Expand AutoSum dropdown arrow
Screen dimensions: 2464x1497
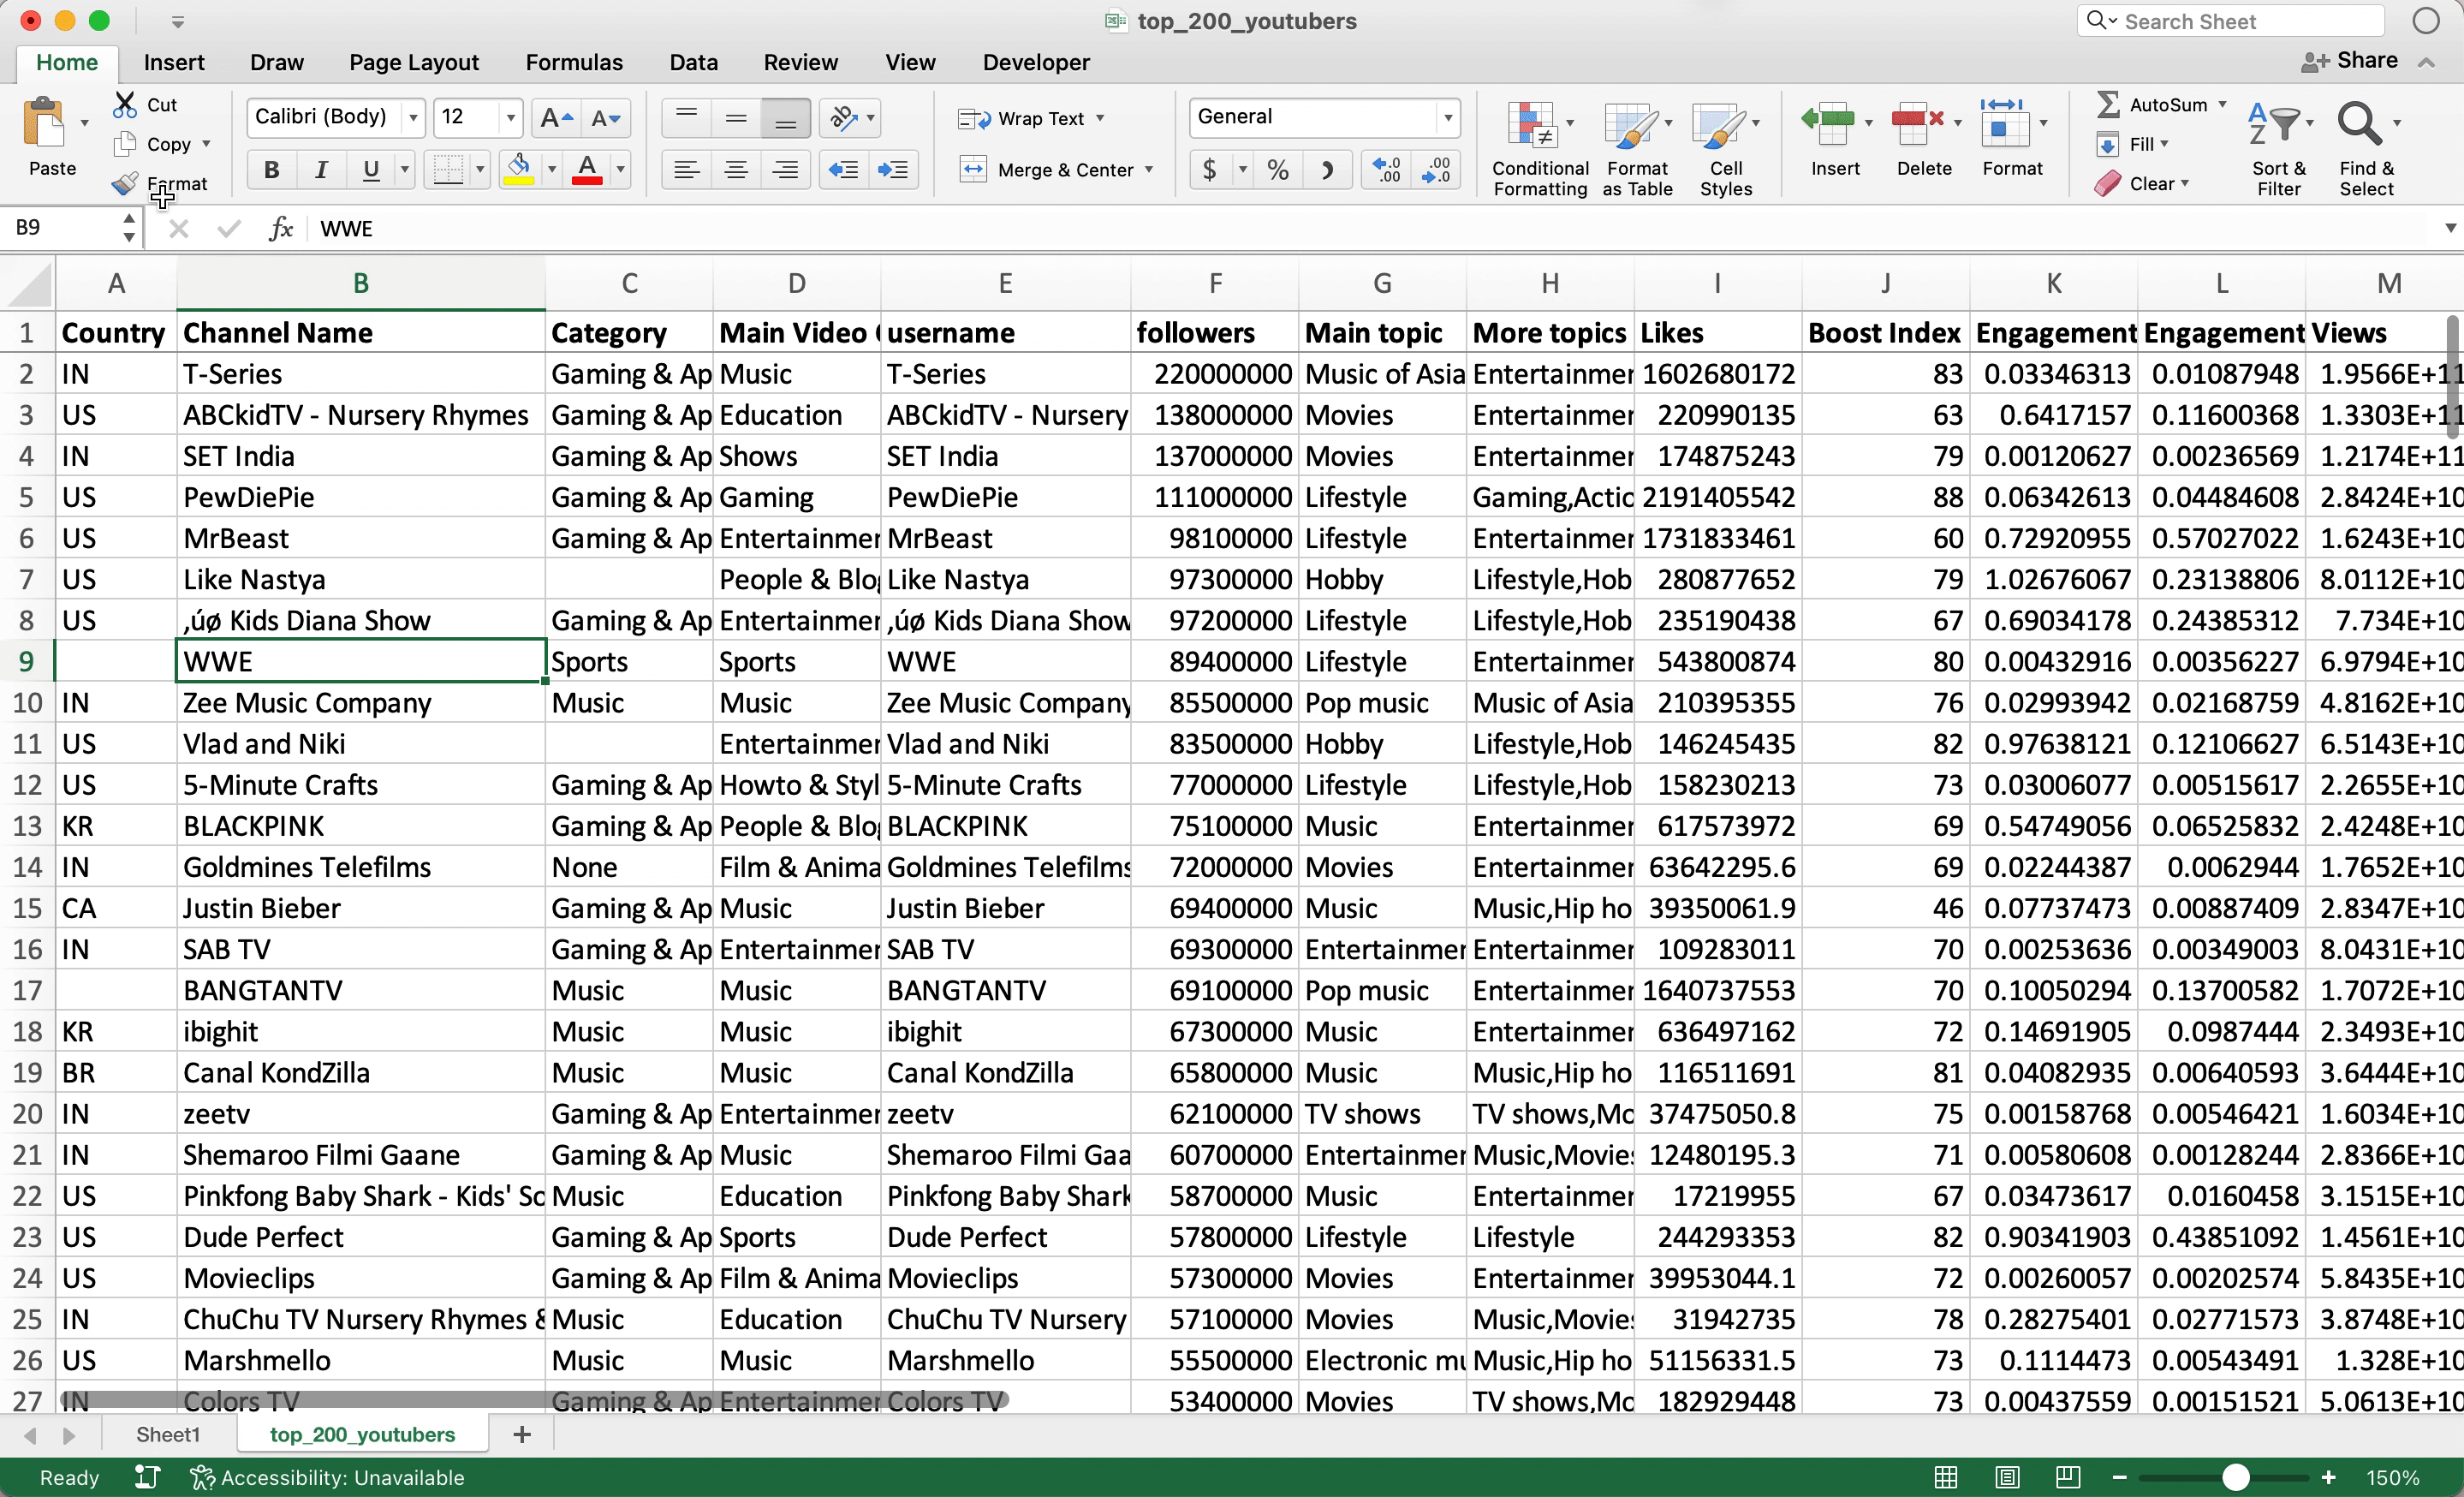2222,104
